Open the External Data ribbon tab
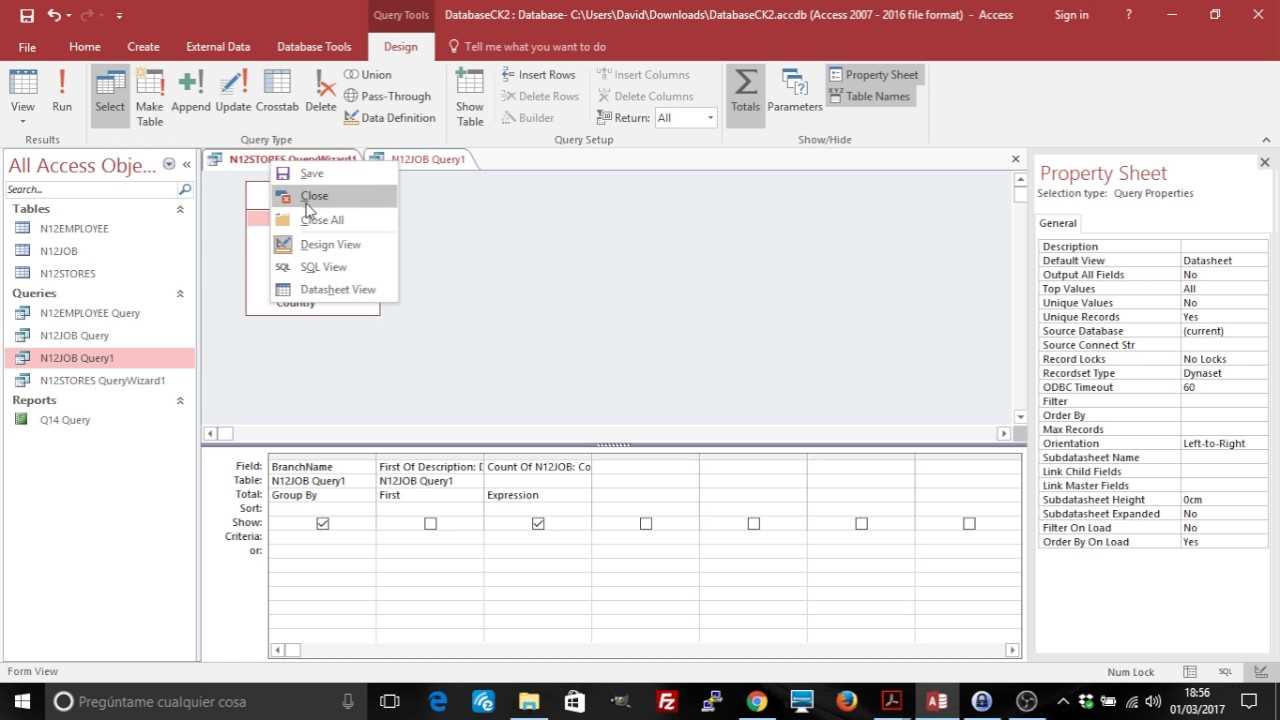Screen dimensions: 1280x720 [218, 47]
